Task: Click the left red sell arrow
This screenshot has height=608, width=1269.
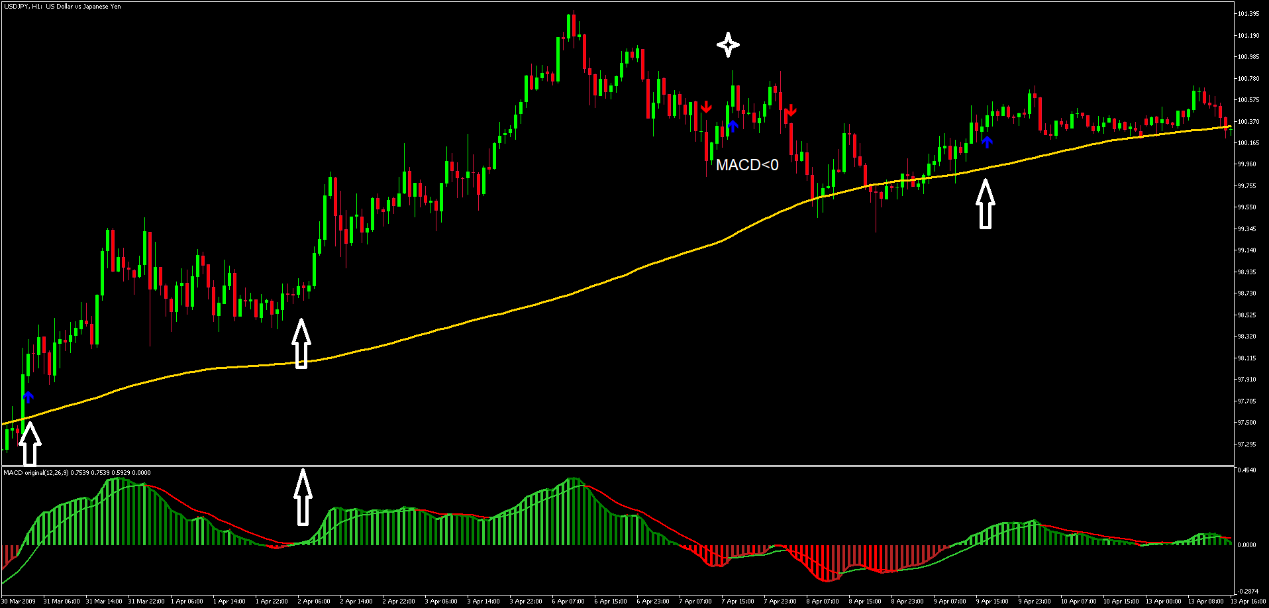Action: point(706,107)
